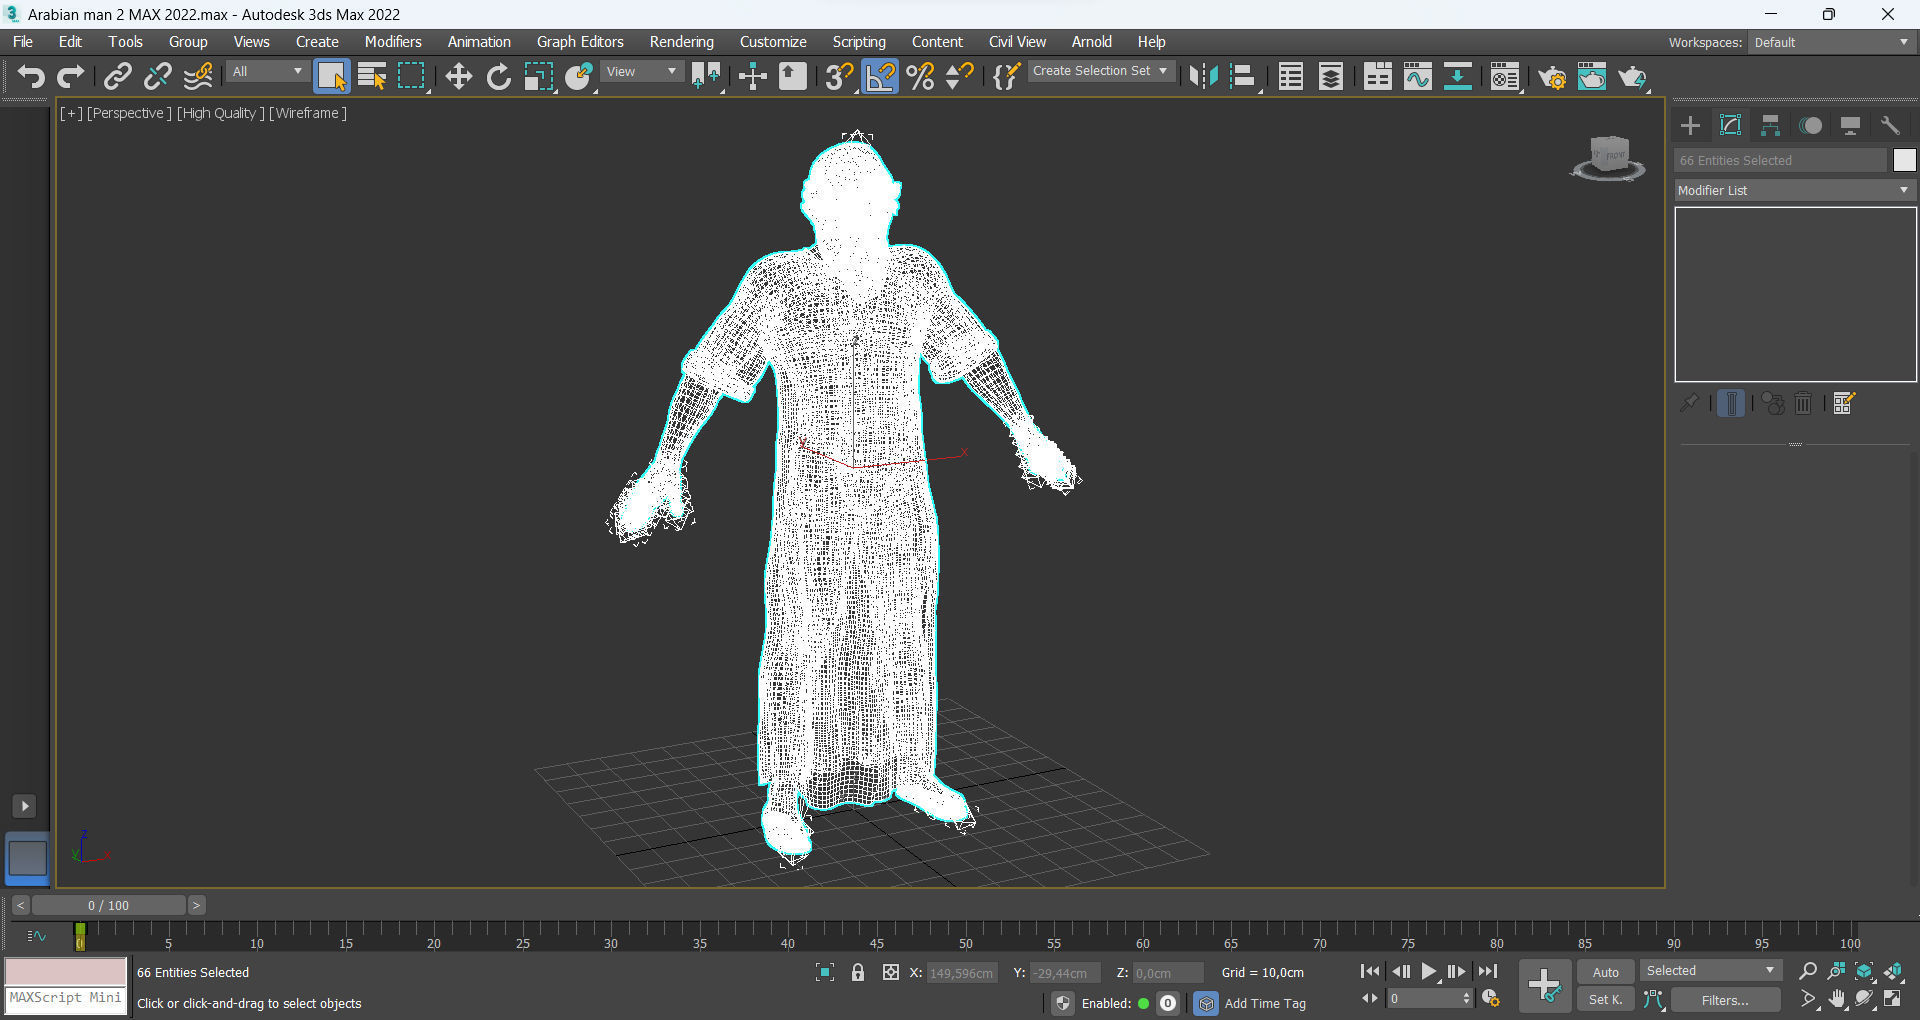Toggle Percent Snap icon
This screenshot has height=1020, width=1920.
920,76
